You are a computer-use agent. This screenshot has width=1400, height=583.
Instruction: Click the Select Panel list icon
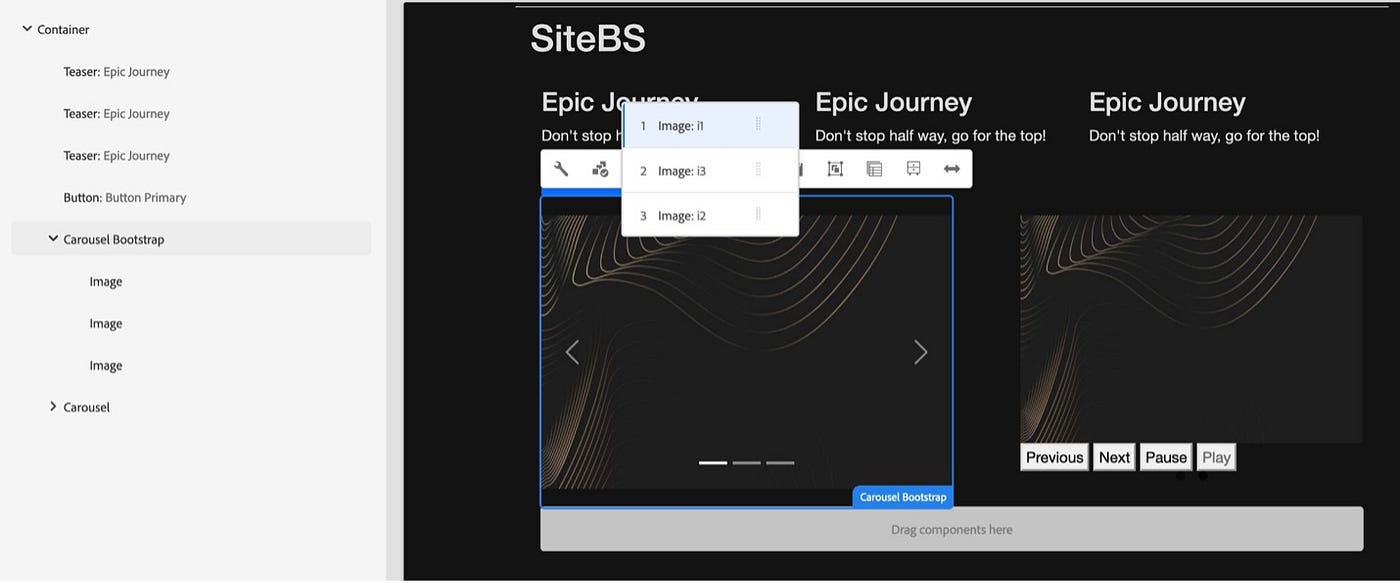click(874, 169)
